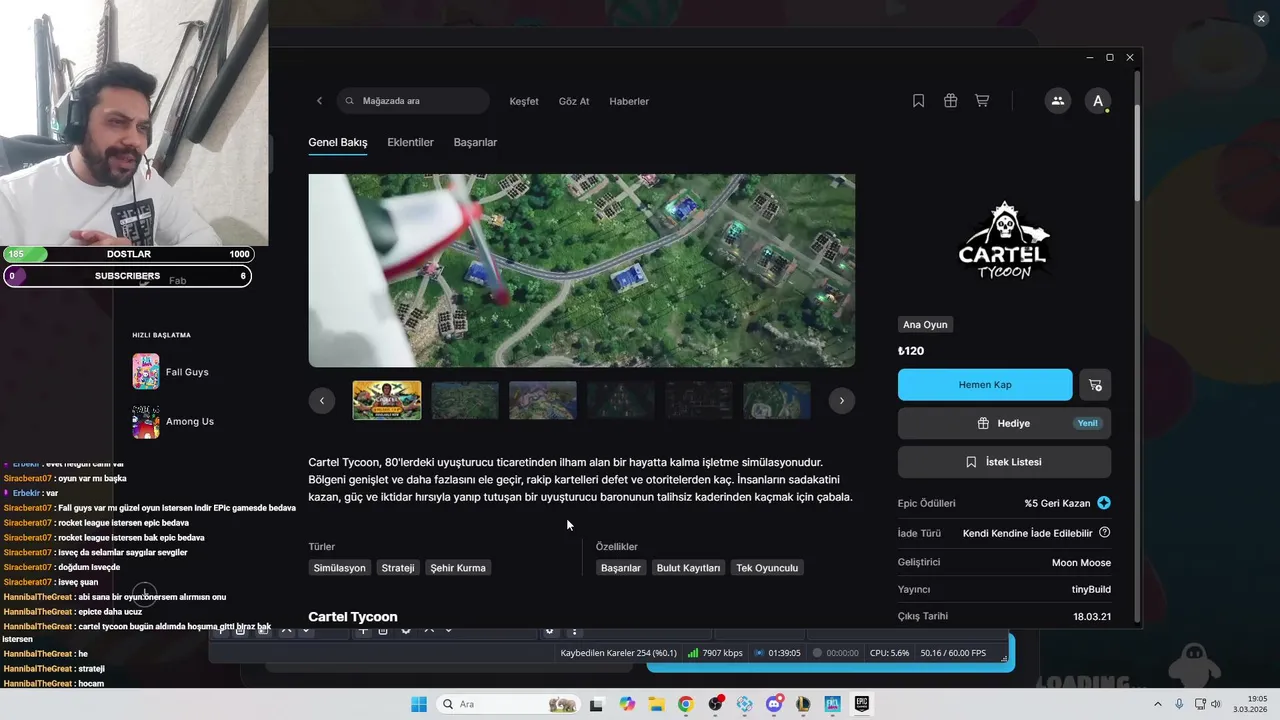Click the blue Hemen Kap button

[985, 385]
